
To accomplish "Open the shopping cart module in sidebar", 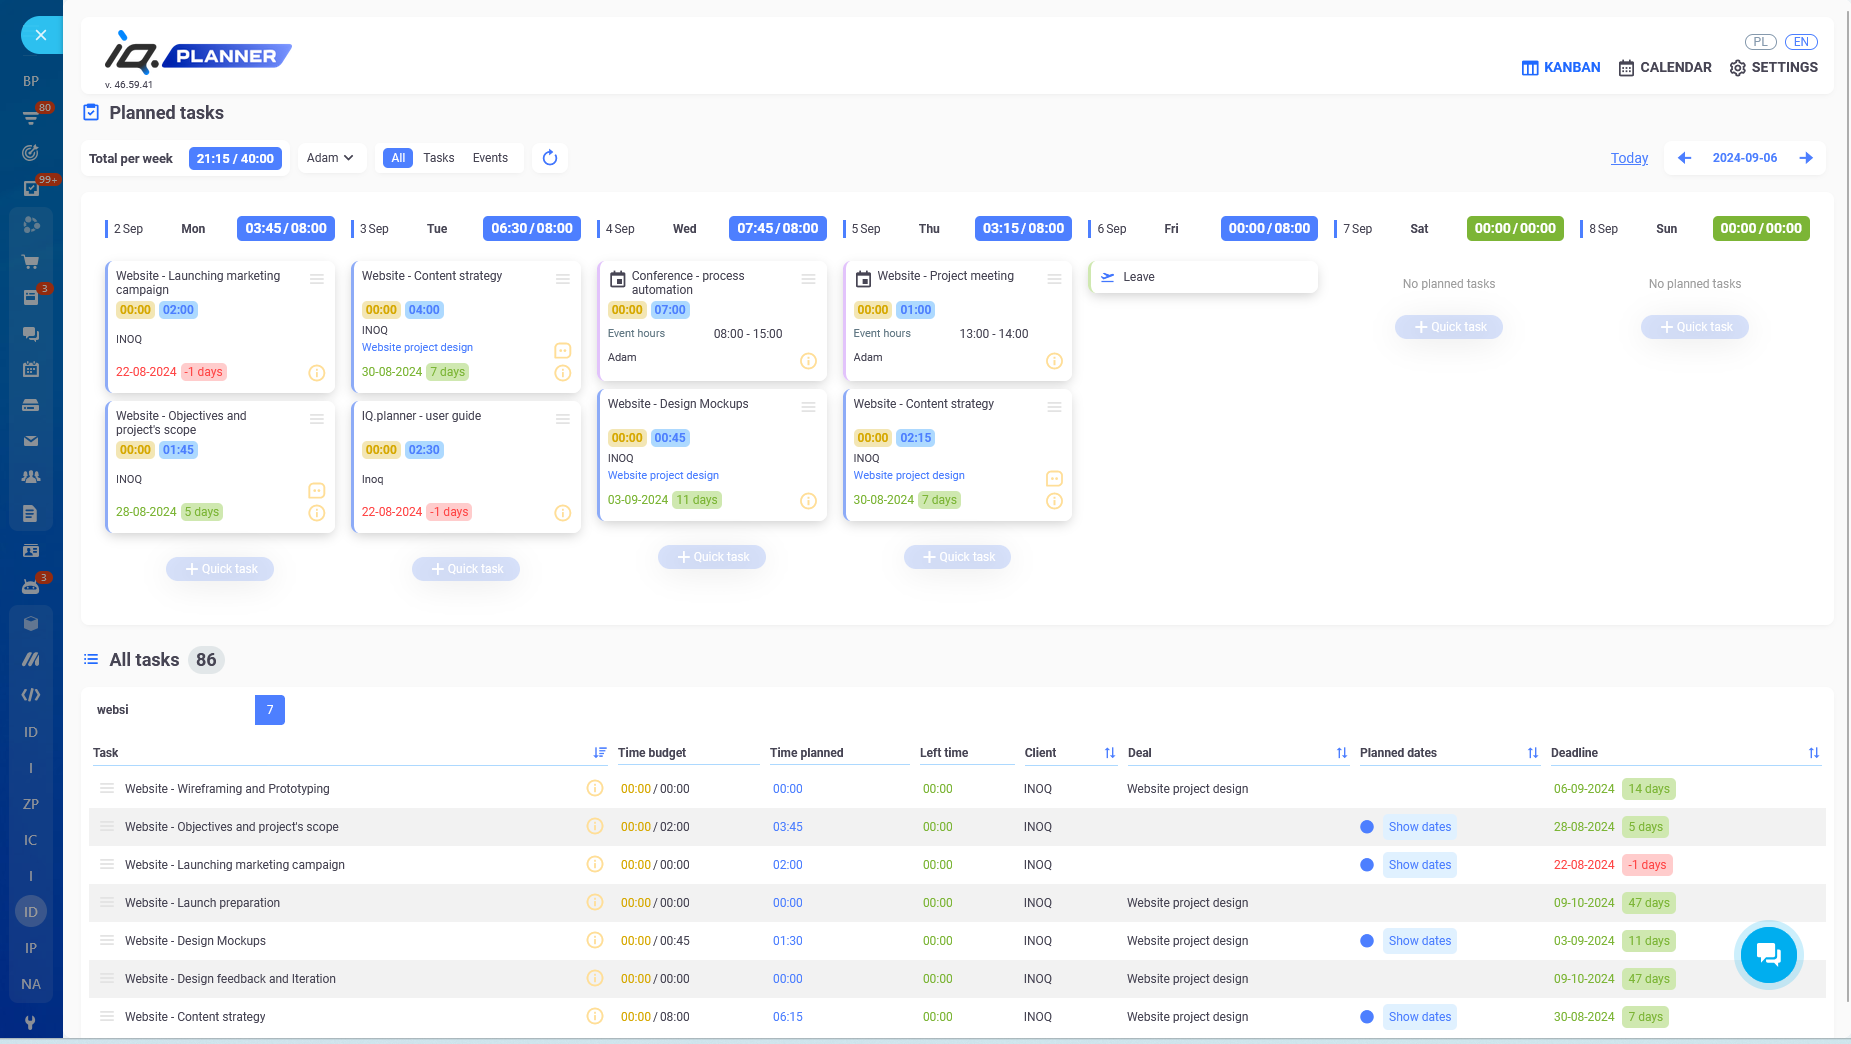I will tap(31, 261).
